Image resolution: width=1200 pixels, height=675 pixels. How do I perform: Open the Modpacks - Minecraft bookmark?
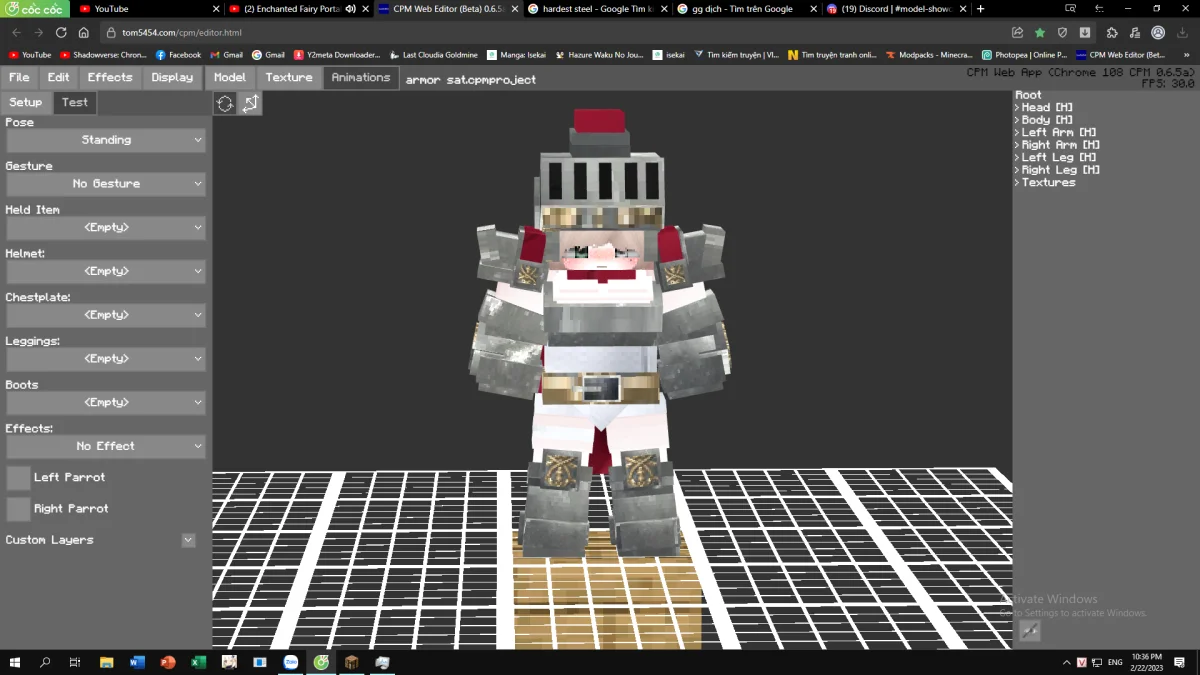[930, 55]
